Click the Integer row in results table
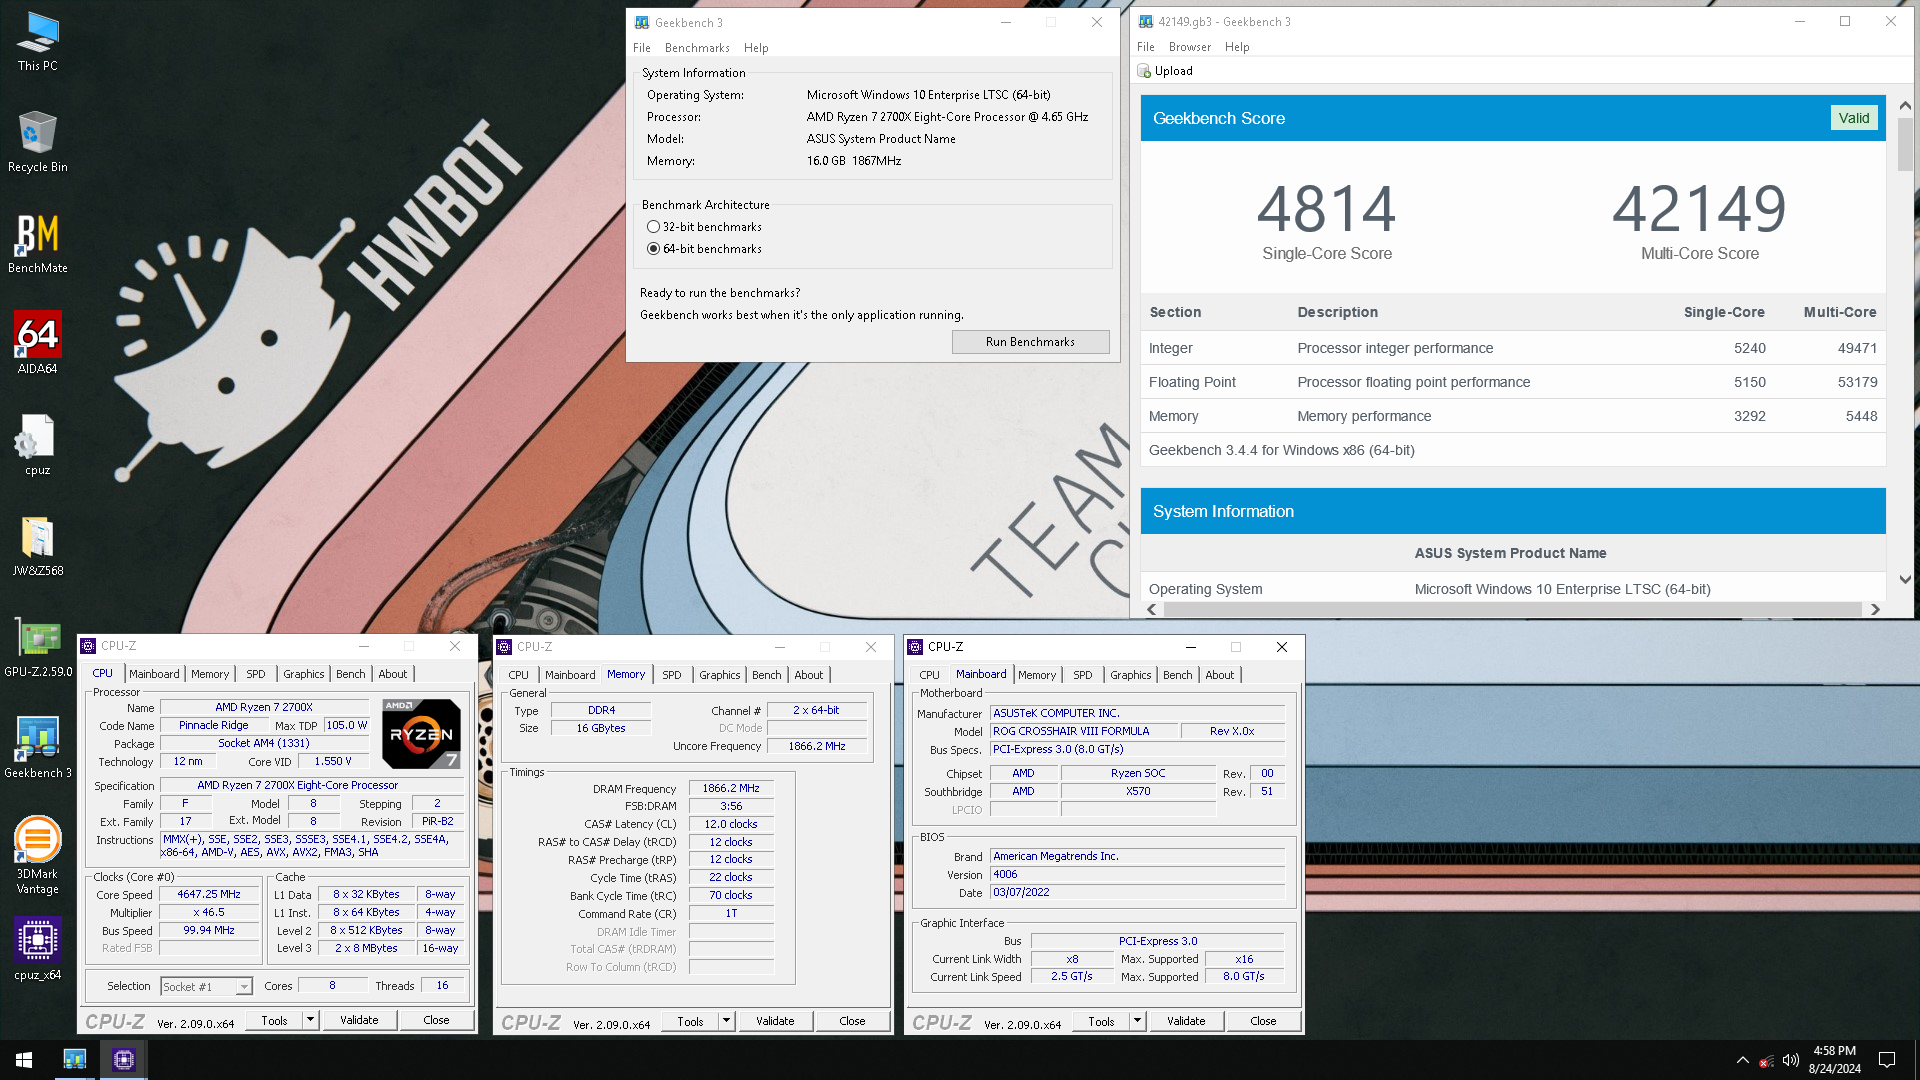Viewport: 1920px width, 1080px height. (x=1513, y=348)
